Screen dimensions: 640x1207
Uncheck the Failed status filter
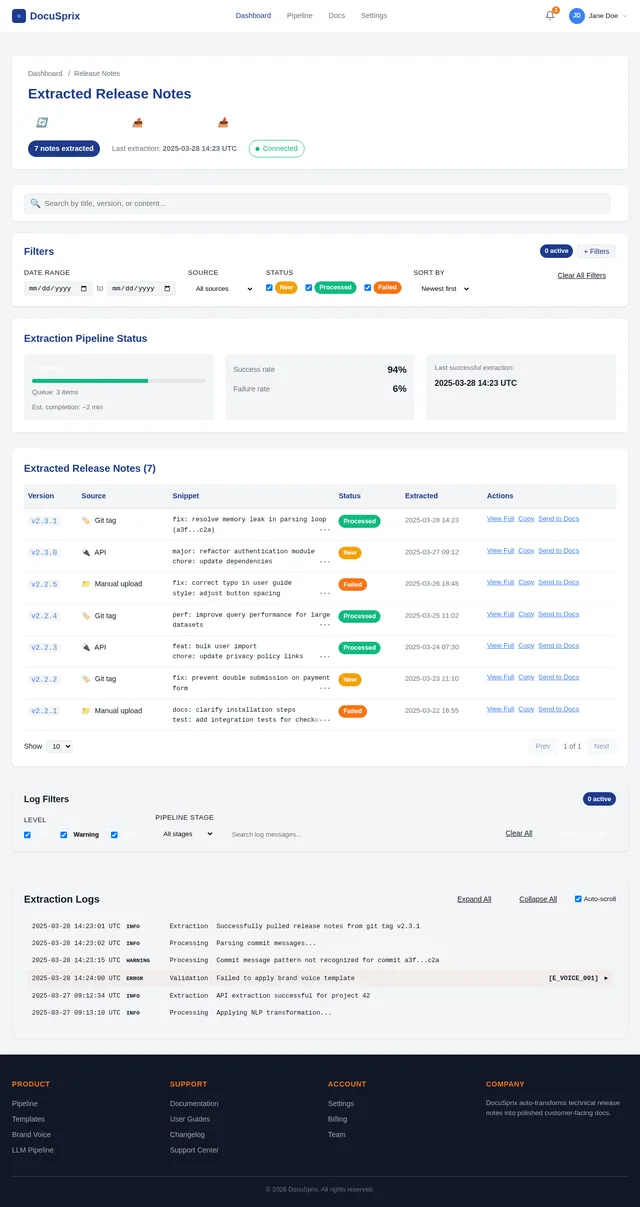click(368, 287)
